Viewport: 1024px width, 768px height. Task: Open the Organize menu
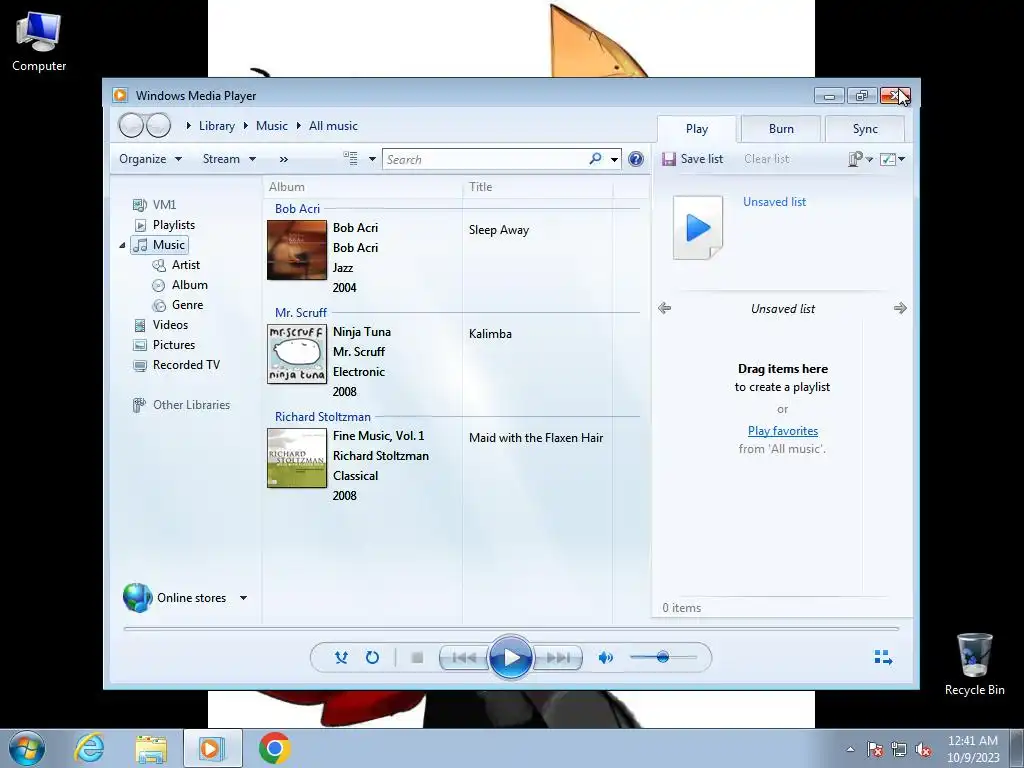[150, 159]
